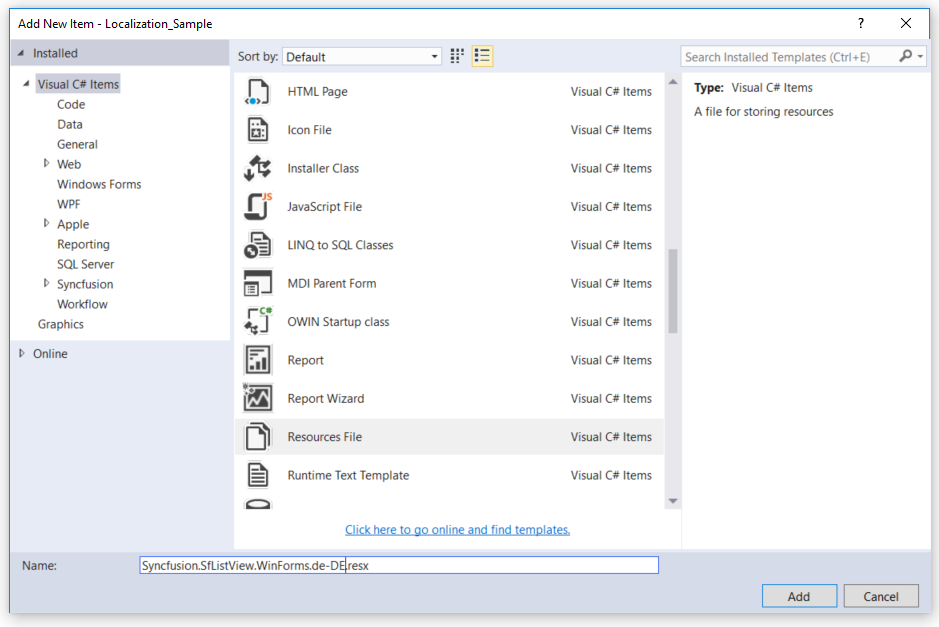Select the OWIN Startup class icon
This screenshot has width=939, height=627.
coord(258,322)
